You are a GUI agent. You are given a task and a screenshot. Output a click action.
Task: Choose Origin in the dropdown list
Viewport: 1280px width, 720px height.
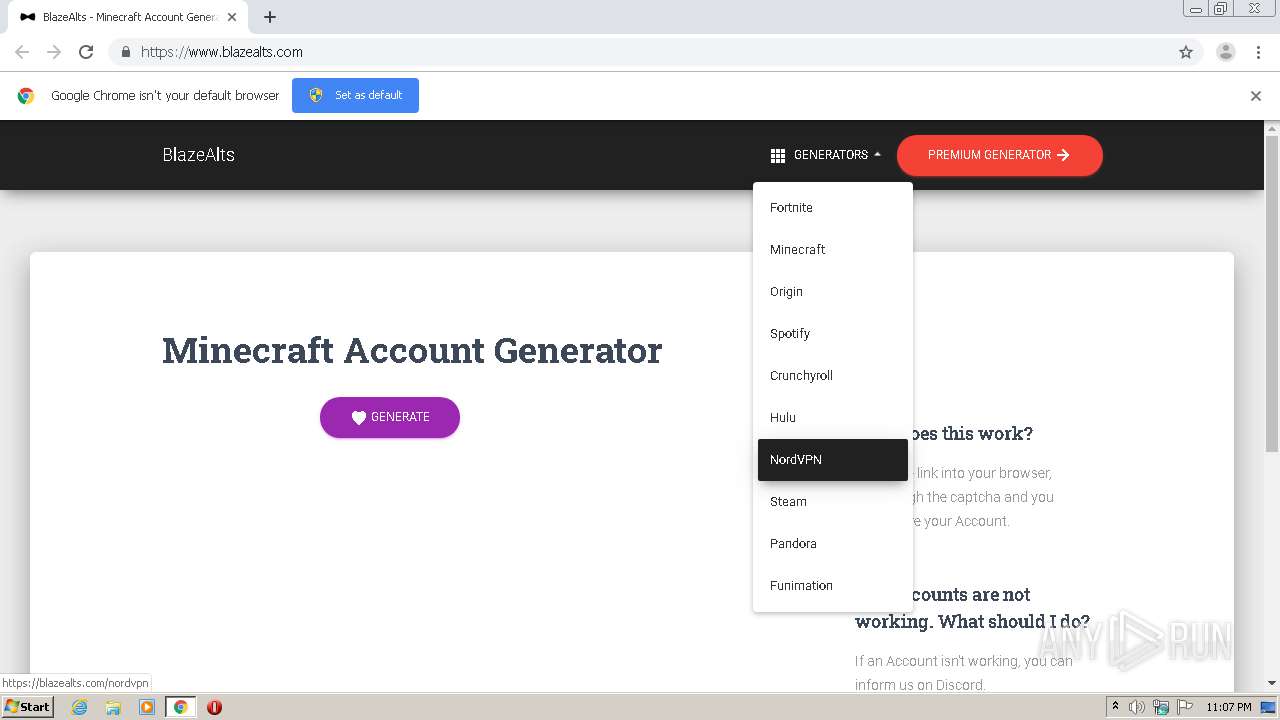(833, 292)
